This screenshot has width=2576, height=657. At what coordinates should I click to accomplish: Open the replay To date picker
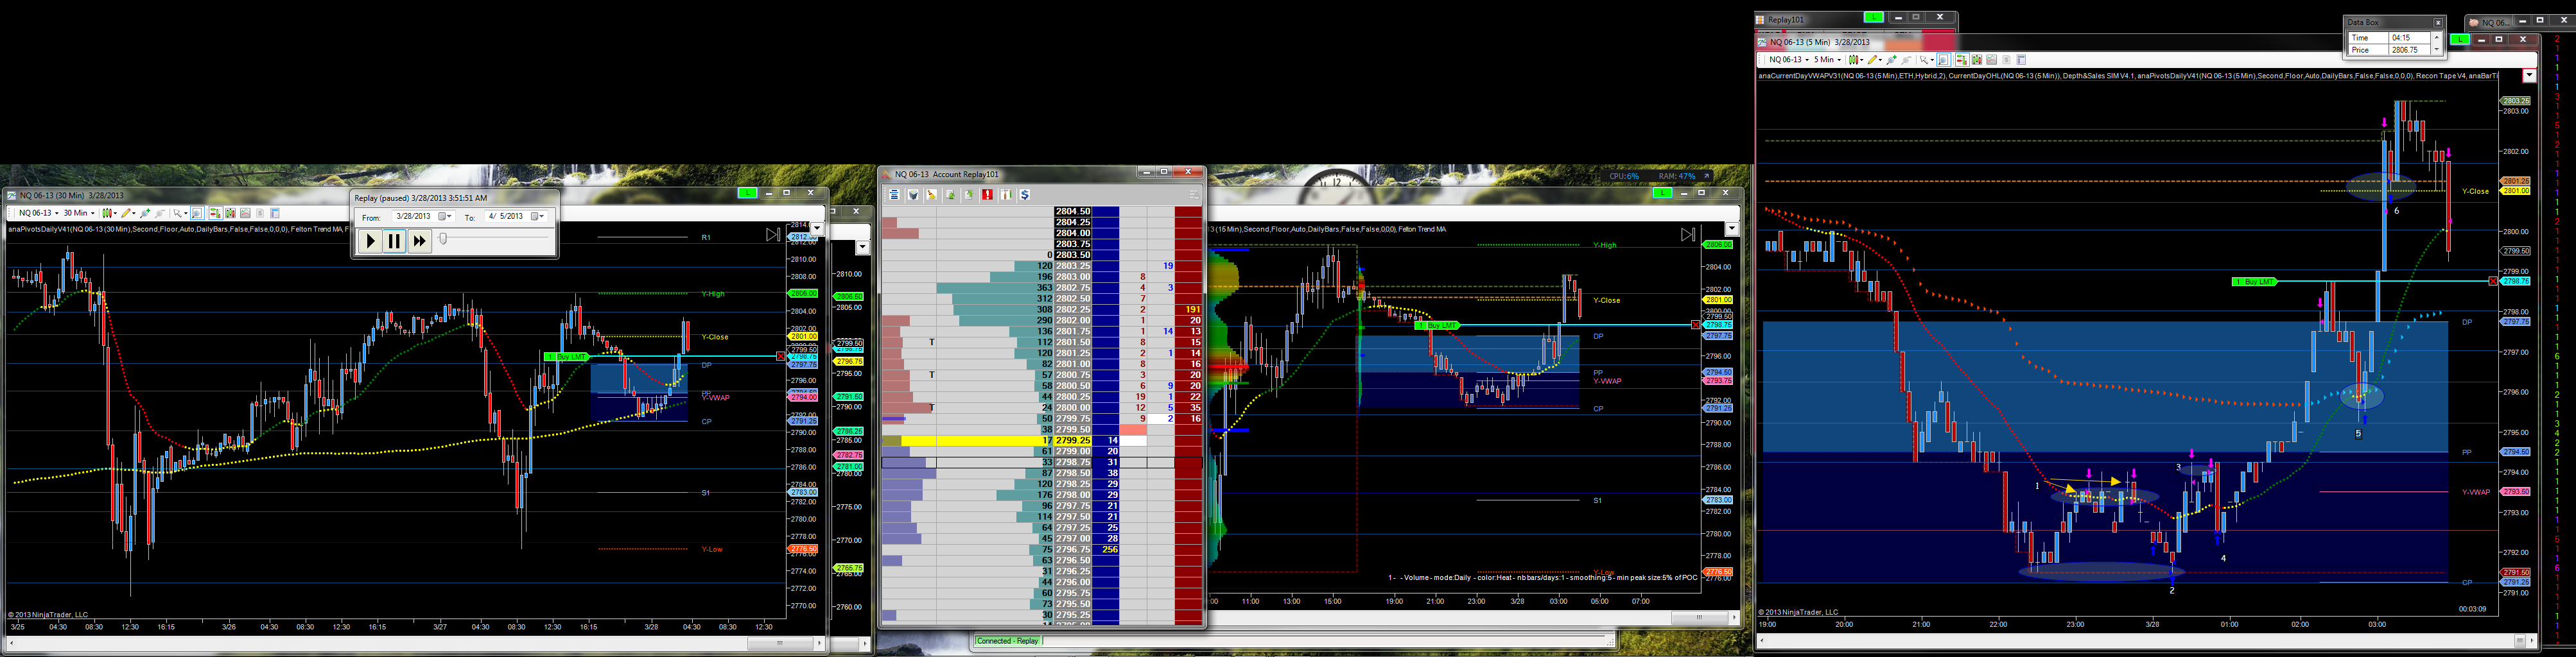click(537, 217)
